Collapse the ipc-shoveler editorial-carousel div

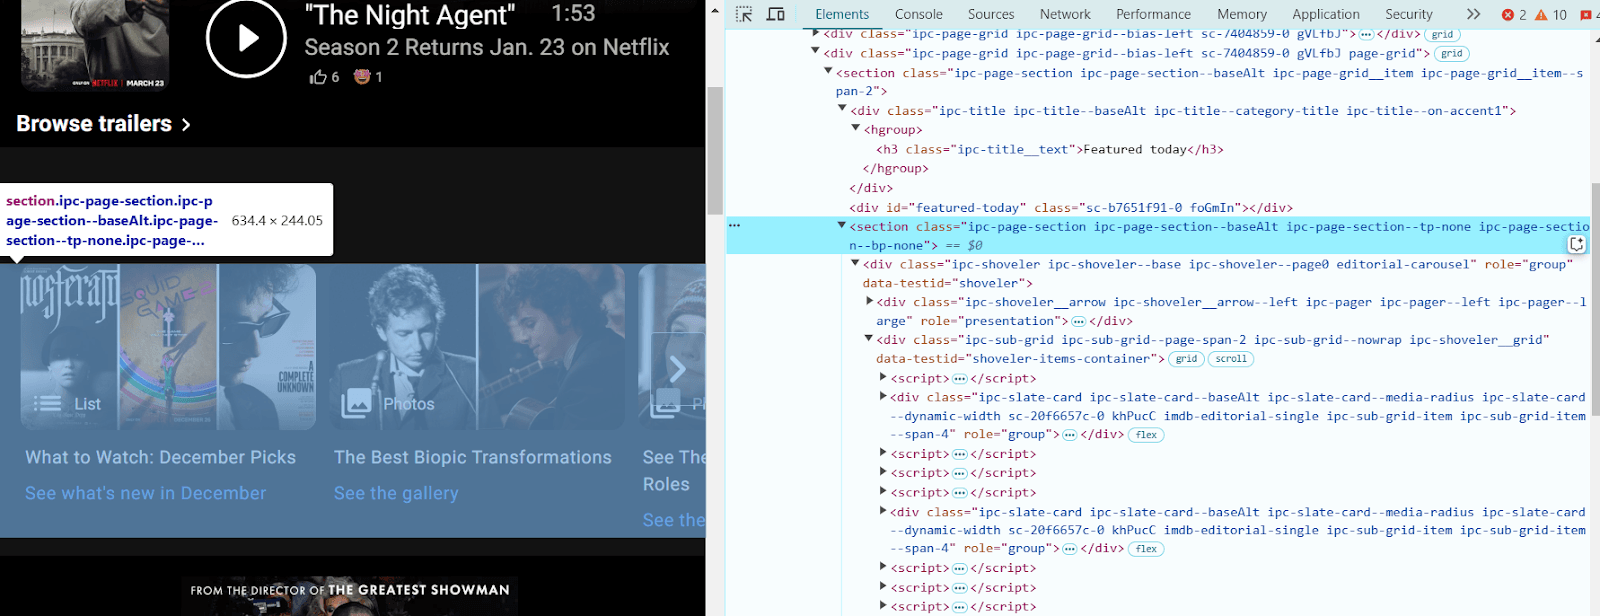[855, 264]
